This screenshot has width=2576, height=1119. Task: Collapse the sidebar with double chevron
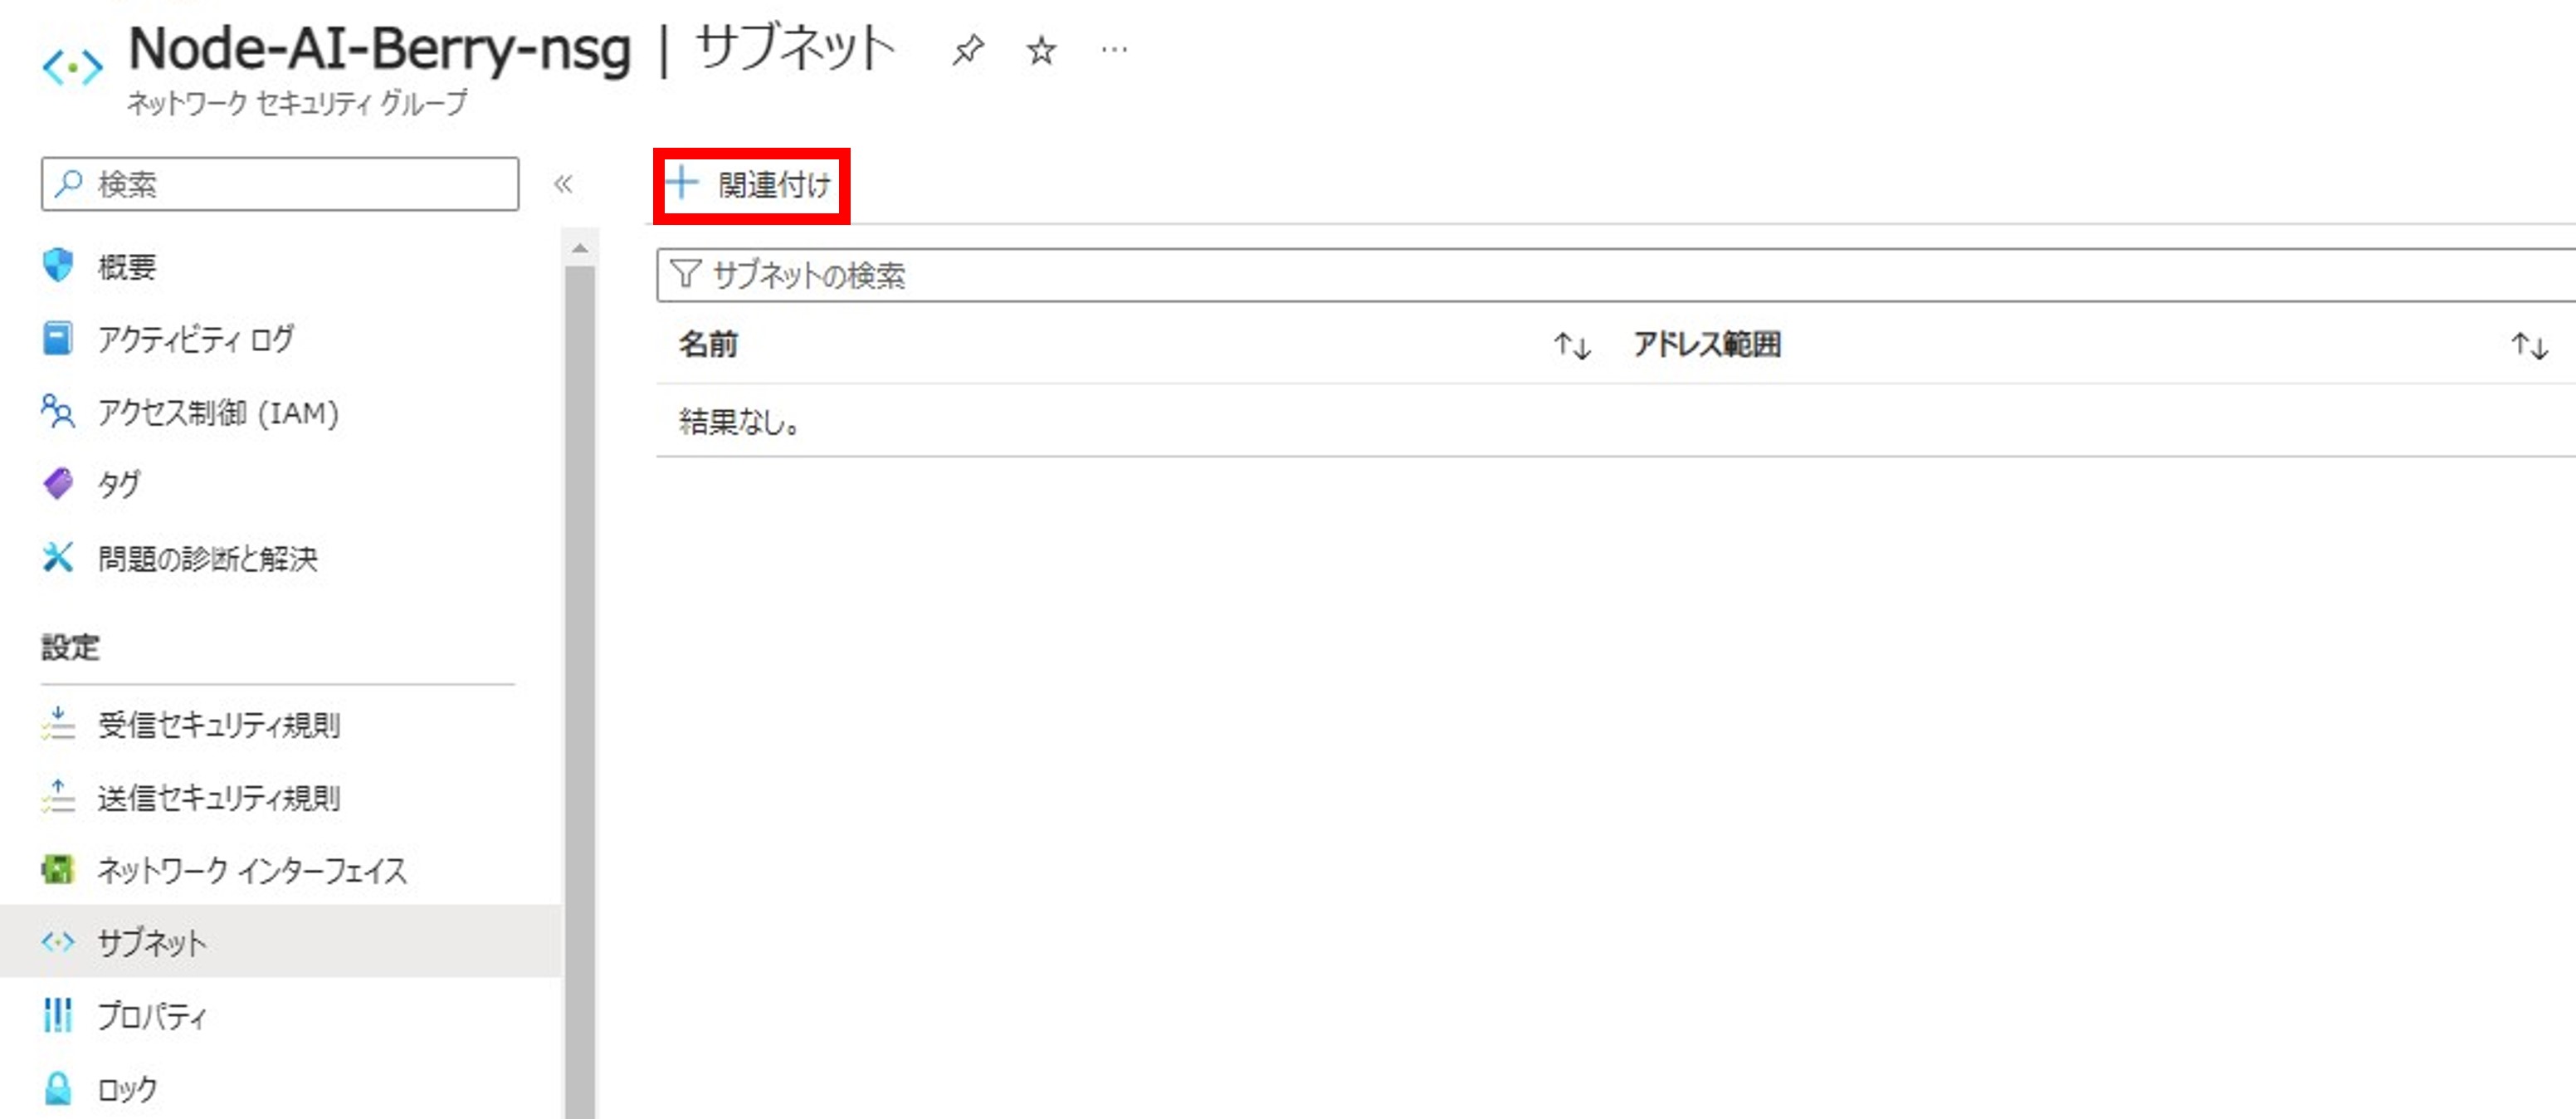[563, 184]
